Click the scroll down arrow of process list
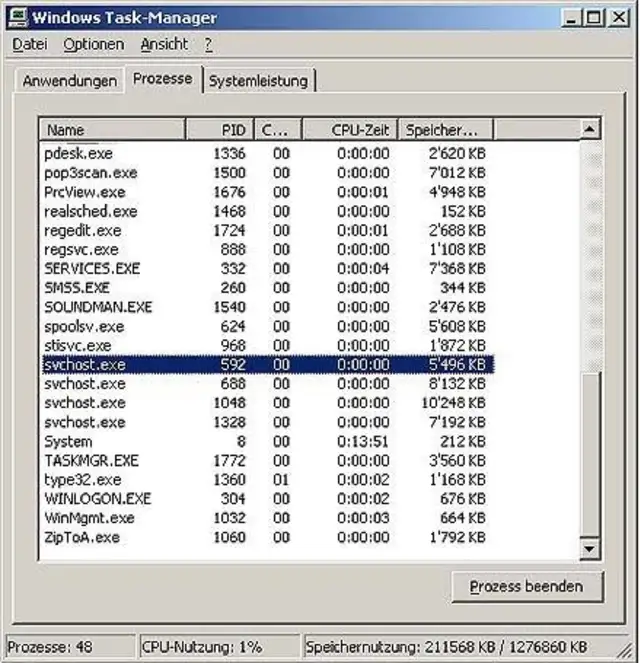Viewport: 640px width, 663px height. (x=589, y=549)
